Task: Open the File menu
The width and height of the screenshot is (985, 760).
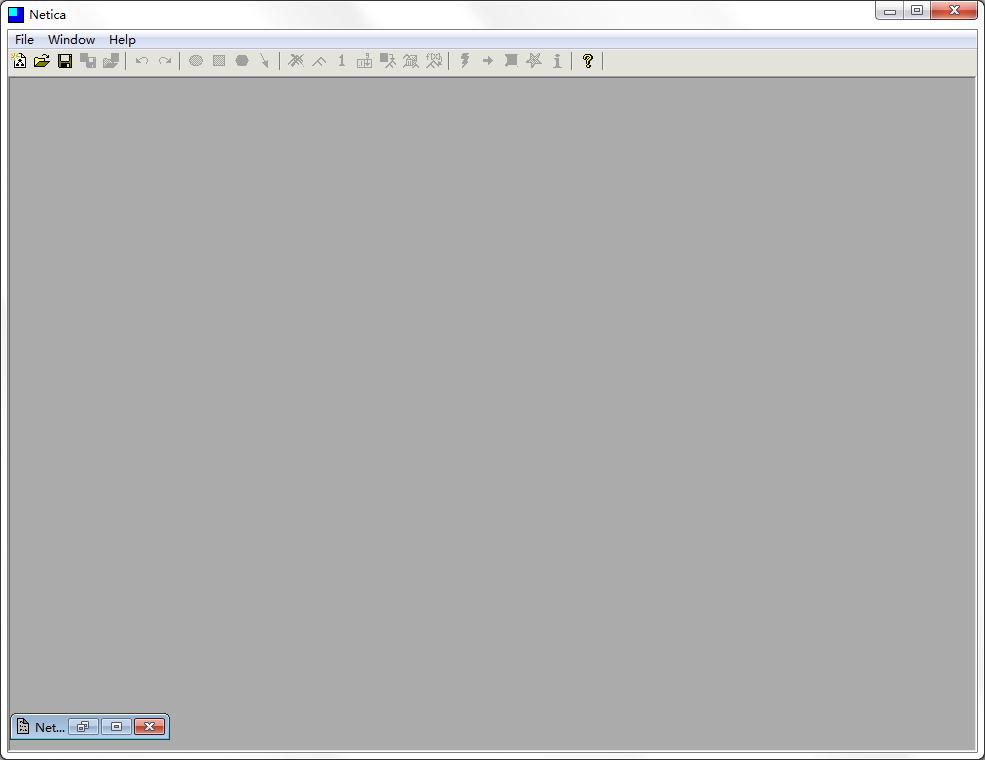Action: pos(24,40)
